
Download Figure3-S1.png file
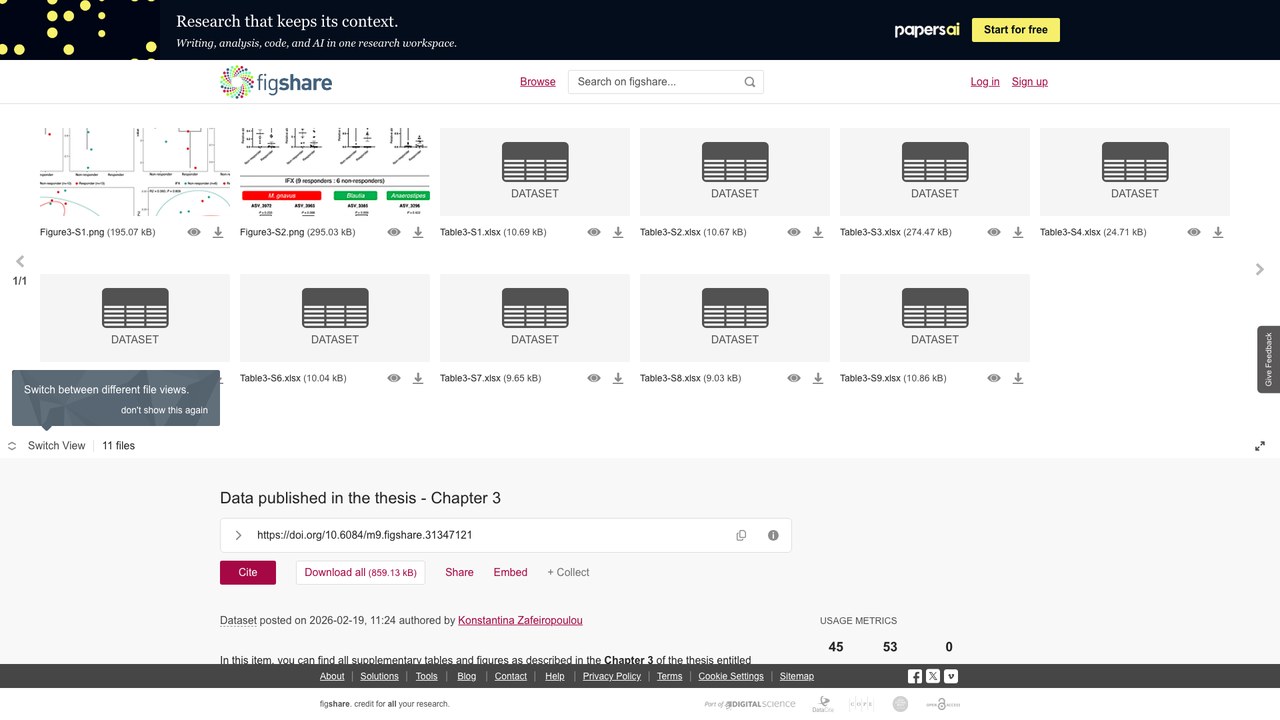click(218, 232)
